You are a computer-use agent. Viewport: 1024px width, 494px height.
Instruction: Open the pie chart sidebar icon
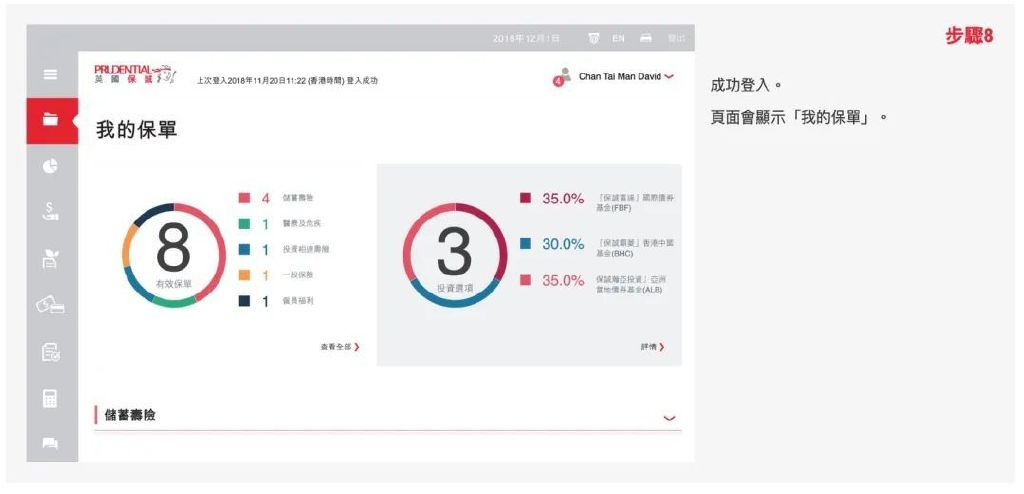(50, 166)
